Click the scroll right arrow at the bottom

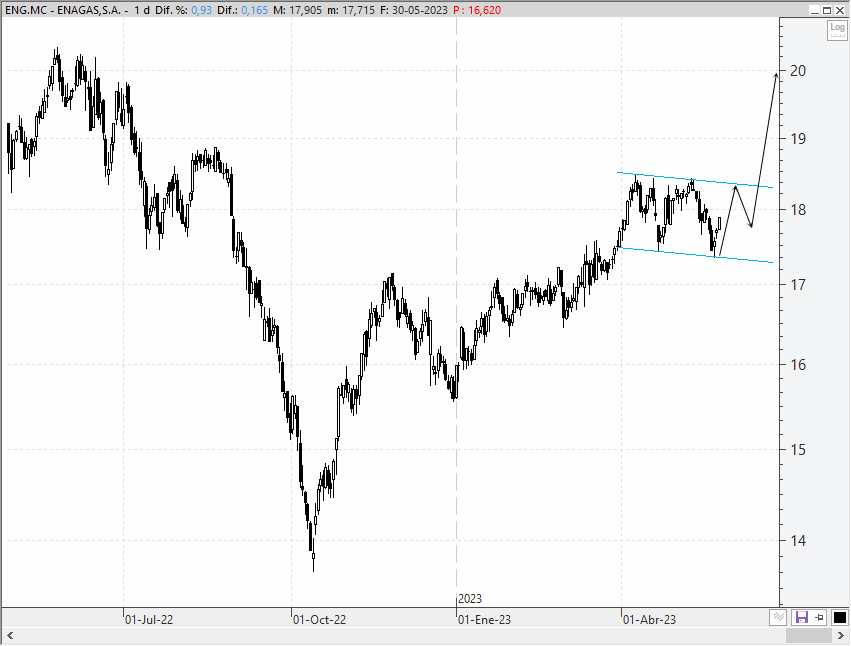[x=842, y=635]
